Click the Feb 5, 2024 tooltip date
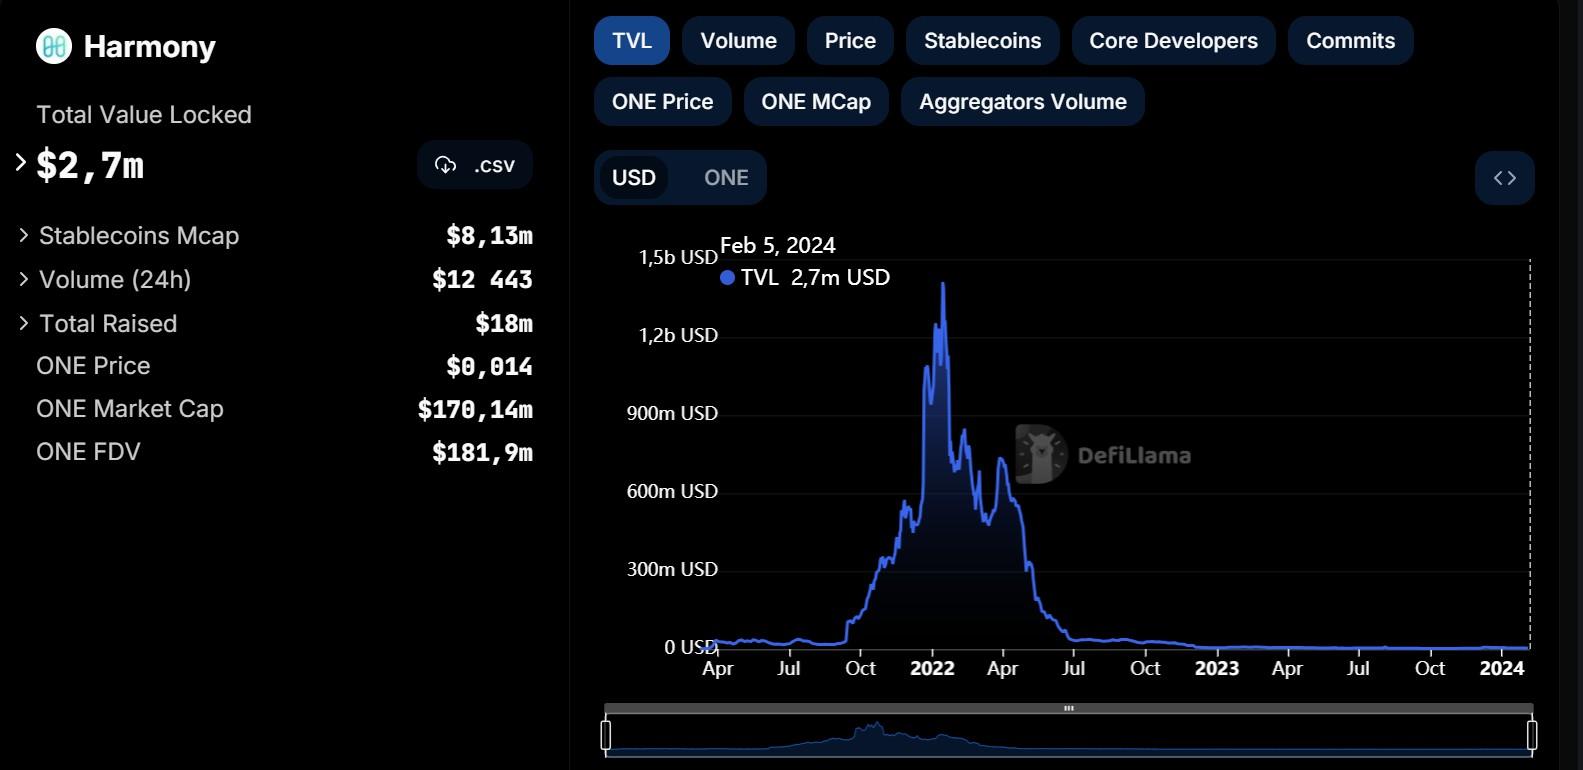1583x770 pixels. pyautogui.click(x=778, y=245)
